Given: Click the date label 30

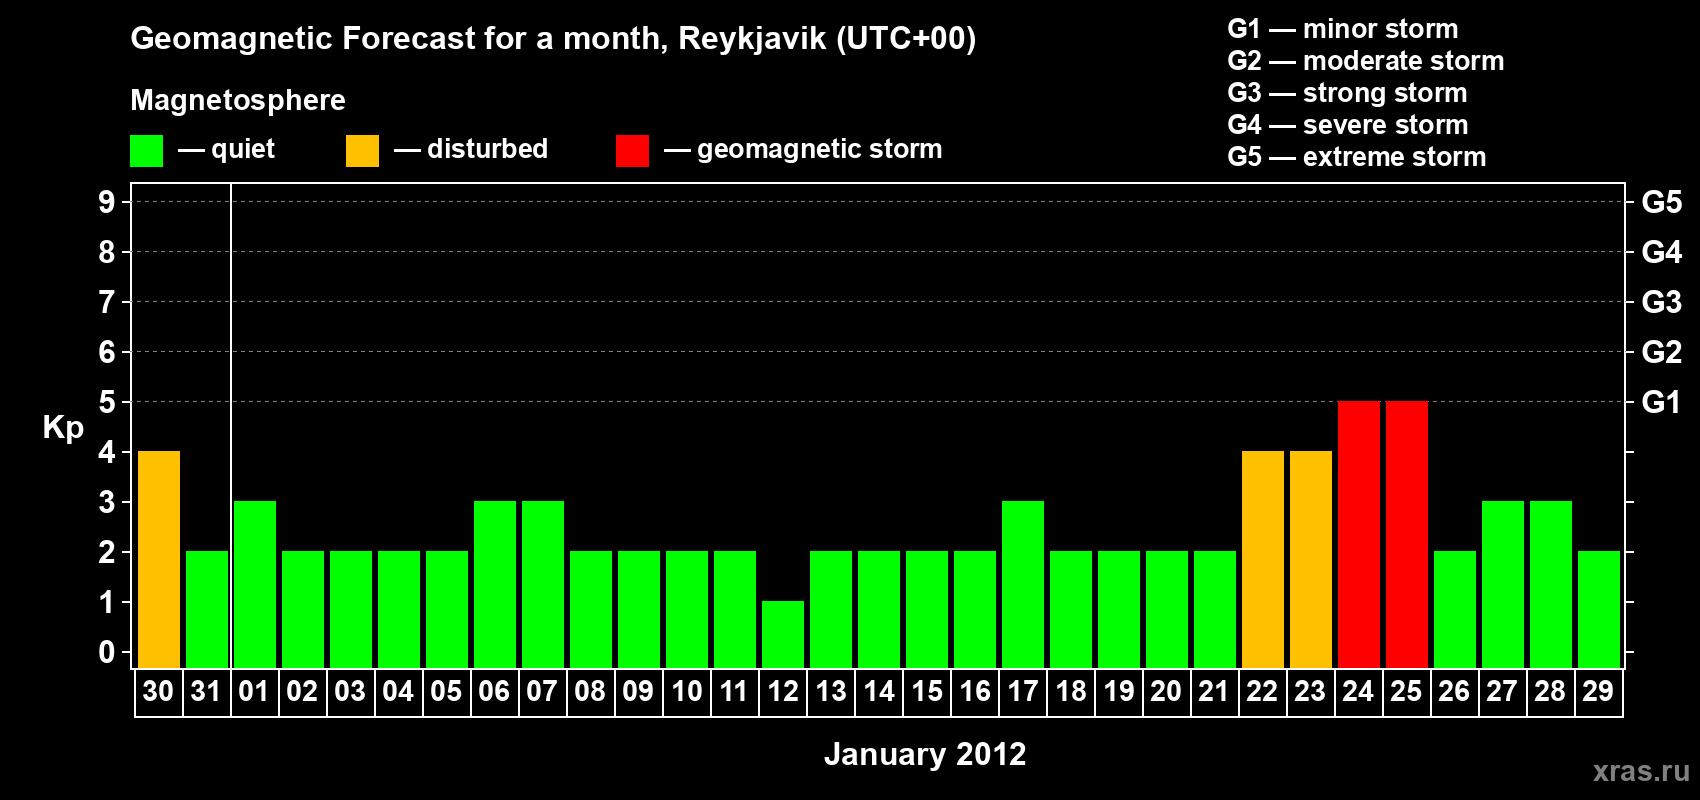Looking at the screenshot, I should click(158, 691).
